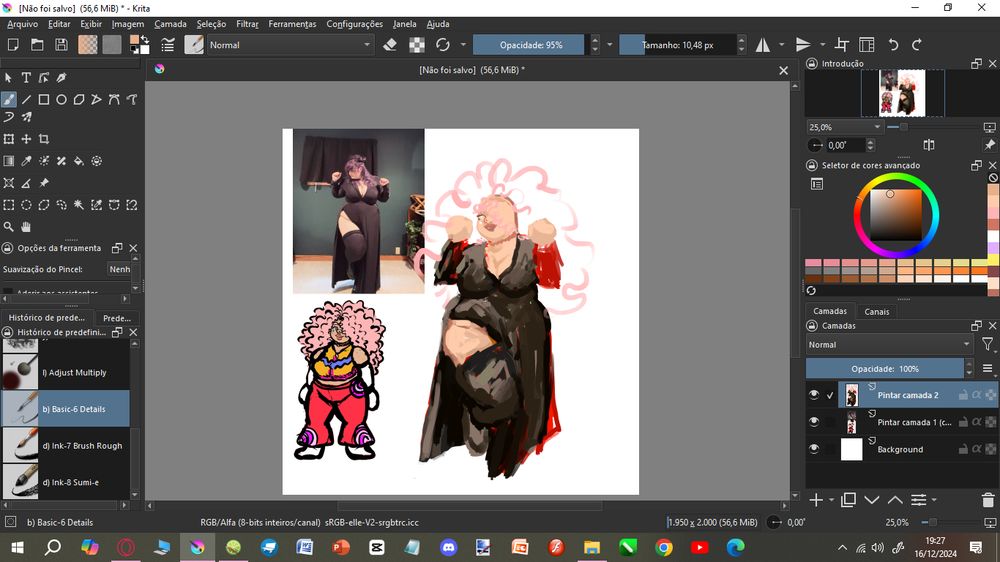
Task: Toggle Eraser mode
Action: click(x=390, y=45)
